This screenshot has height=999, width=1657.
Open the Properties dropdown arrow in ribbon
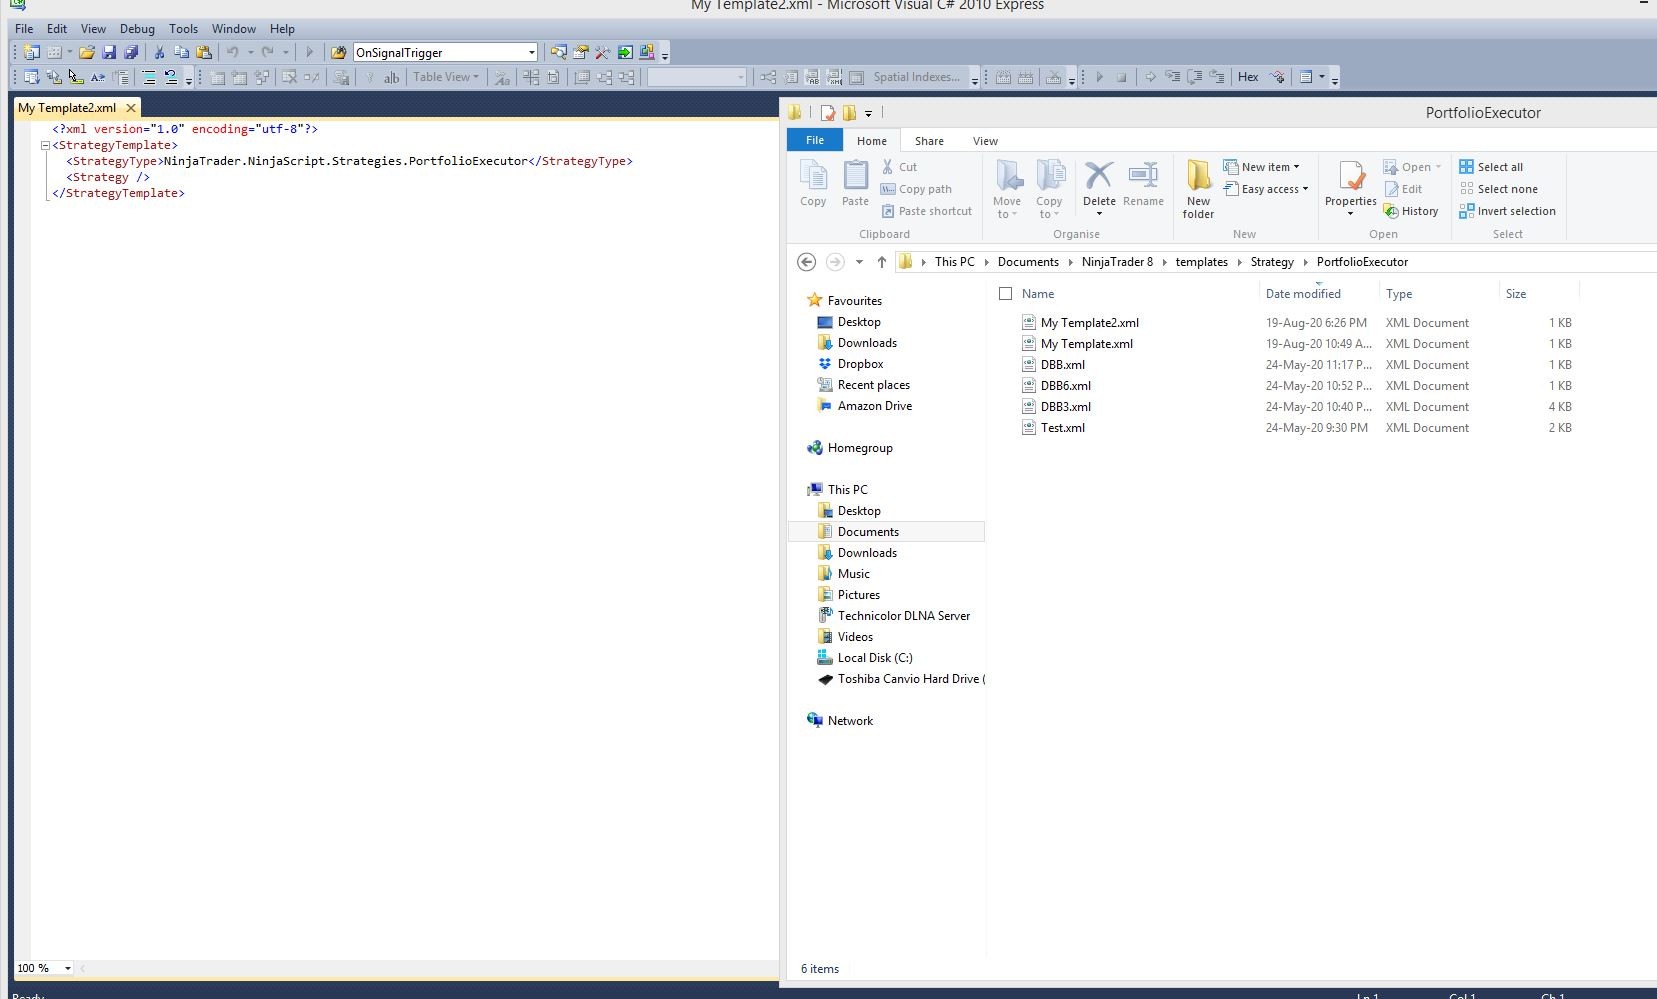(x=1350, y=214)
